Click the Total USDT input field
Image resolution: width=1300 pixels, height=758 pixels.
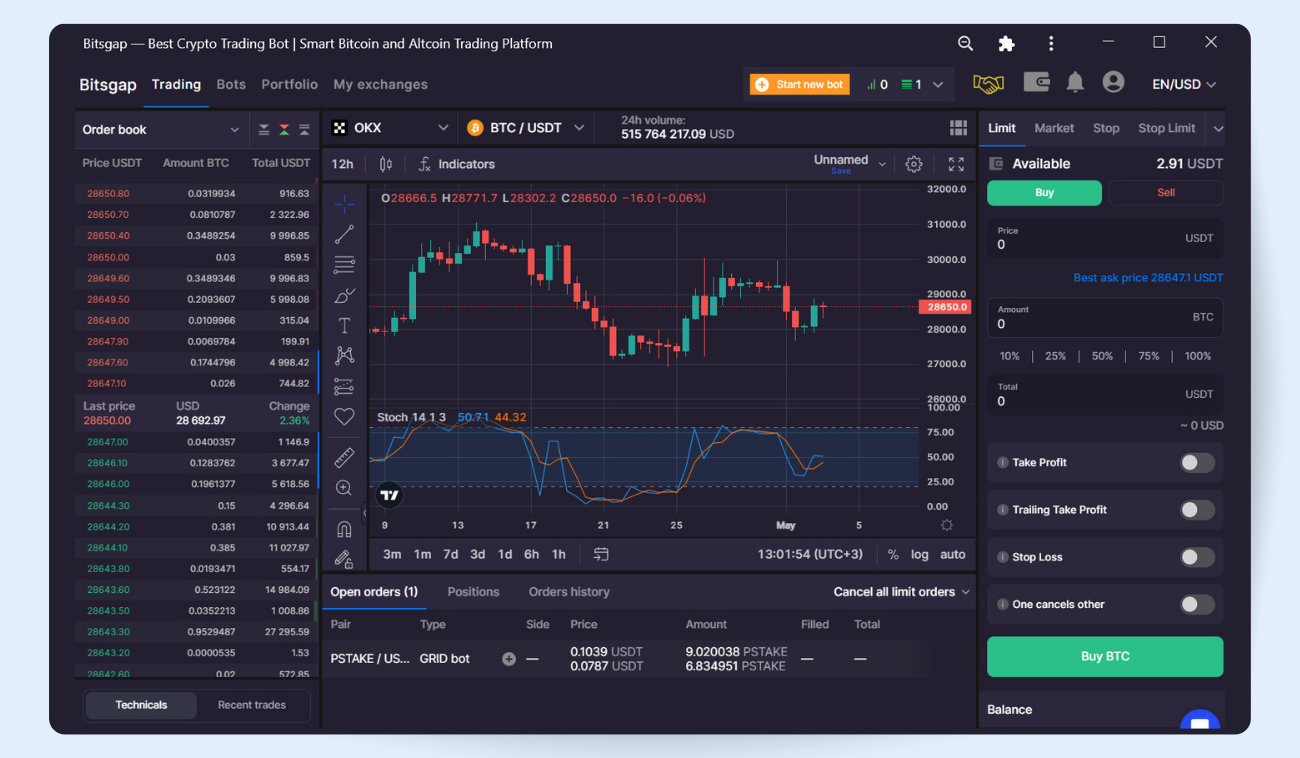(1105, 394)
